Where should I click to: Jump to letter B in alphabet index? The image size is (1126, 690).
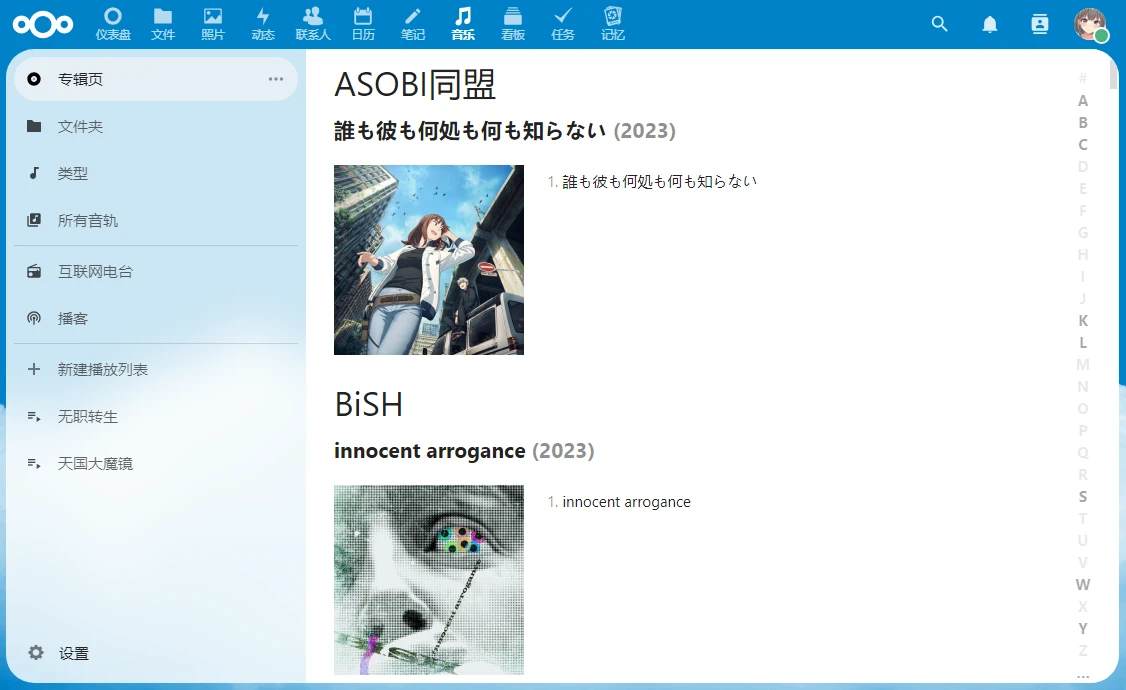(1083, 123)
